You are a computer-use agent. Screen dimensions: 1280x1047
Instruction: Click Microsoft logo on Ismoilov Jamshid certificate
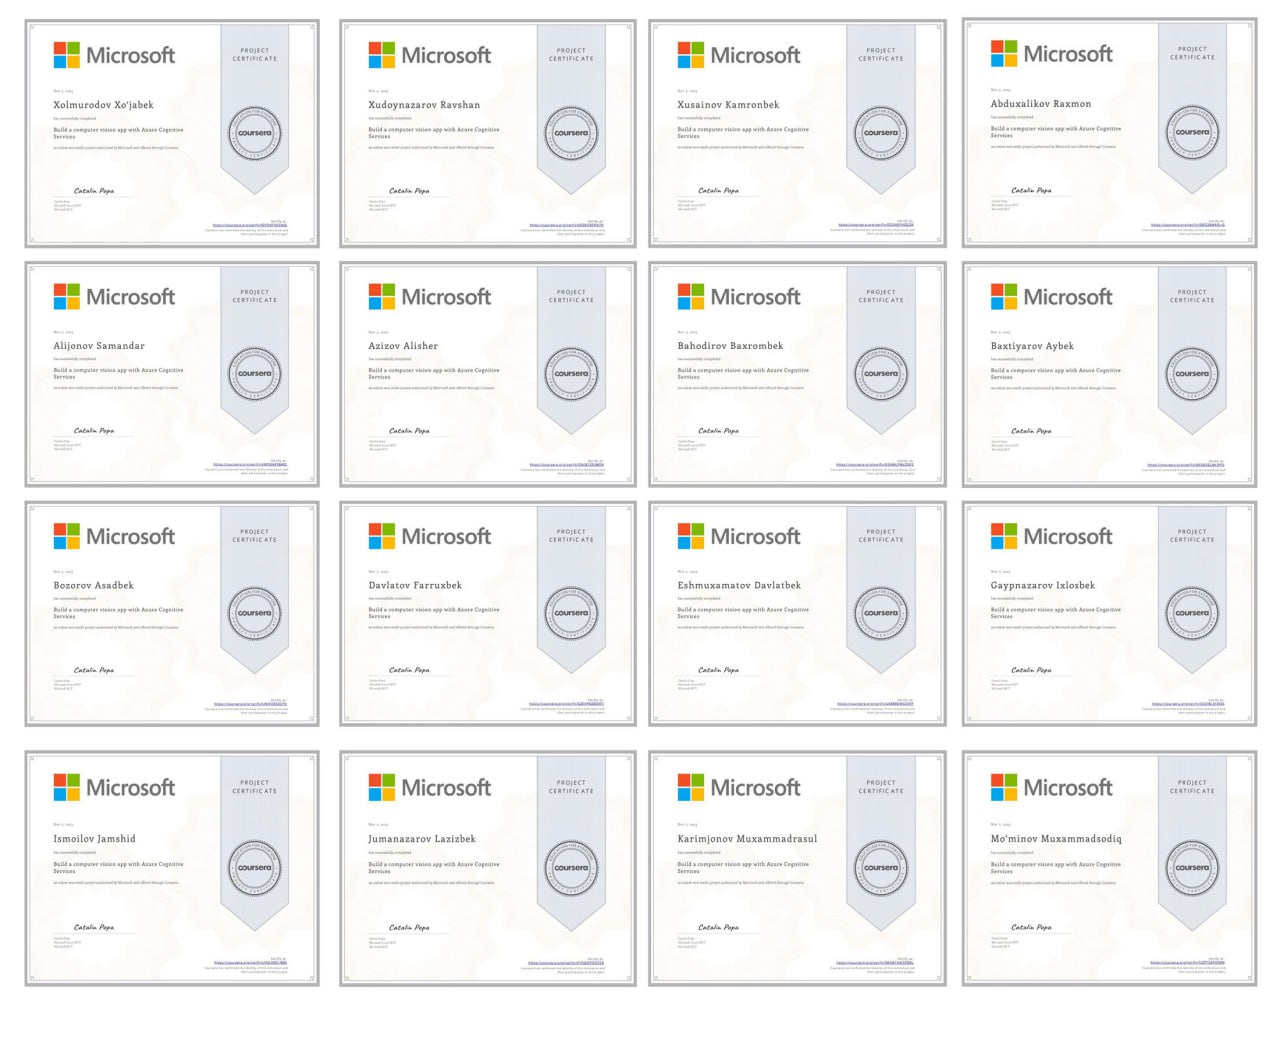point(114,788)
